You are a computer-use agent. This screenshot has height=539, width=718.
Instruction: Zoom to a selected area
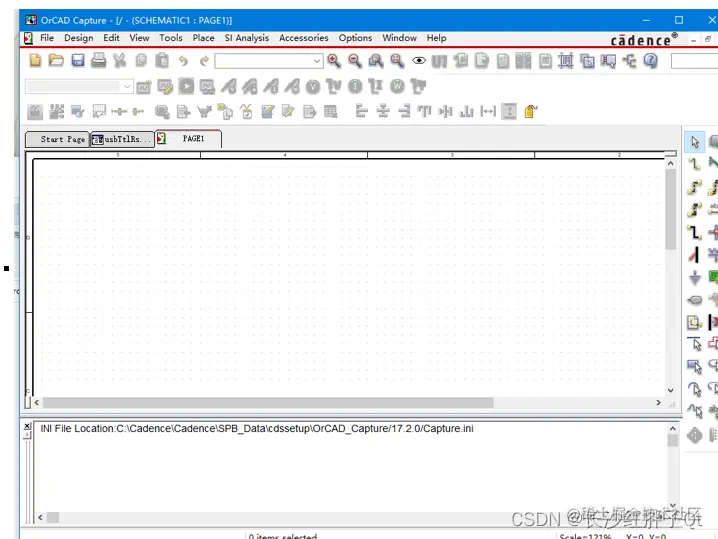376,60
